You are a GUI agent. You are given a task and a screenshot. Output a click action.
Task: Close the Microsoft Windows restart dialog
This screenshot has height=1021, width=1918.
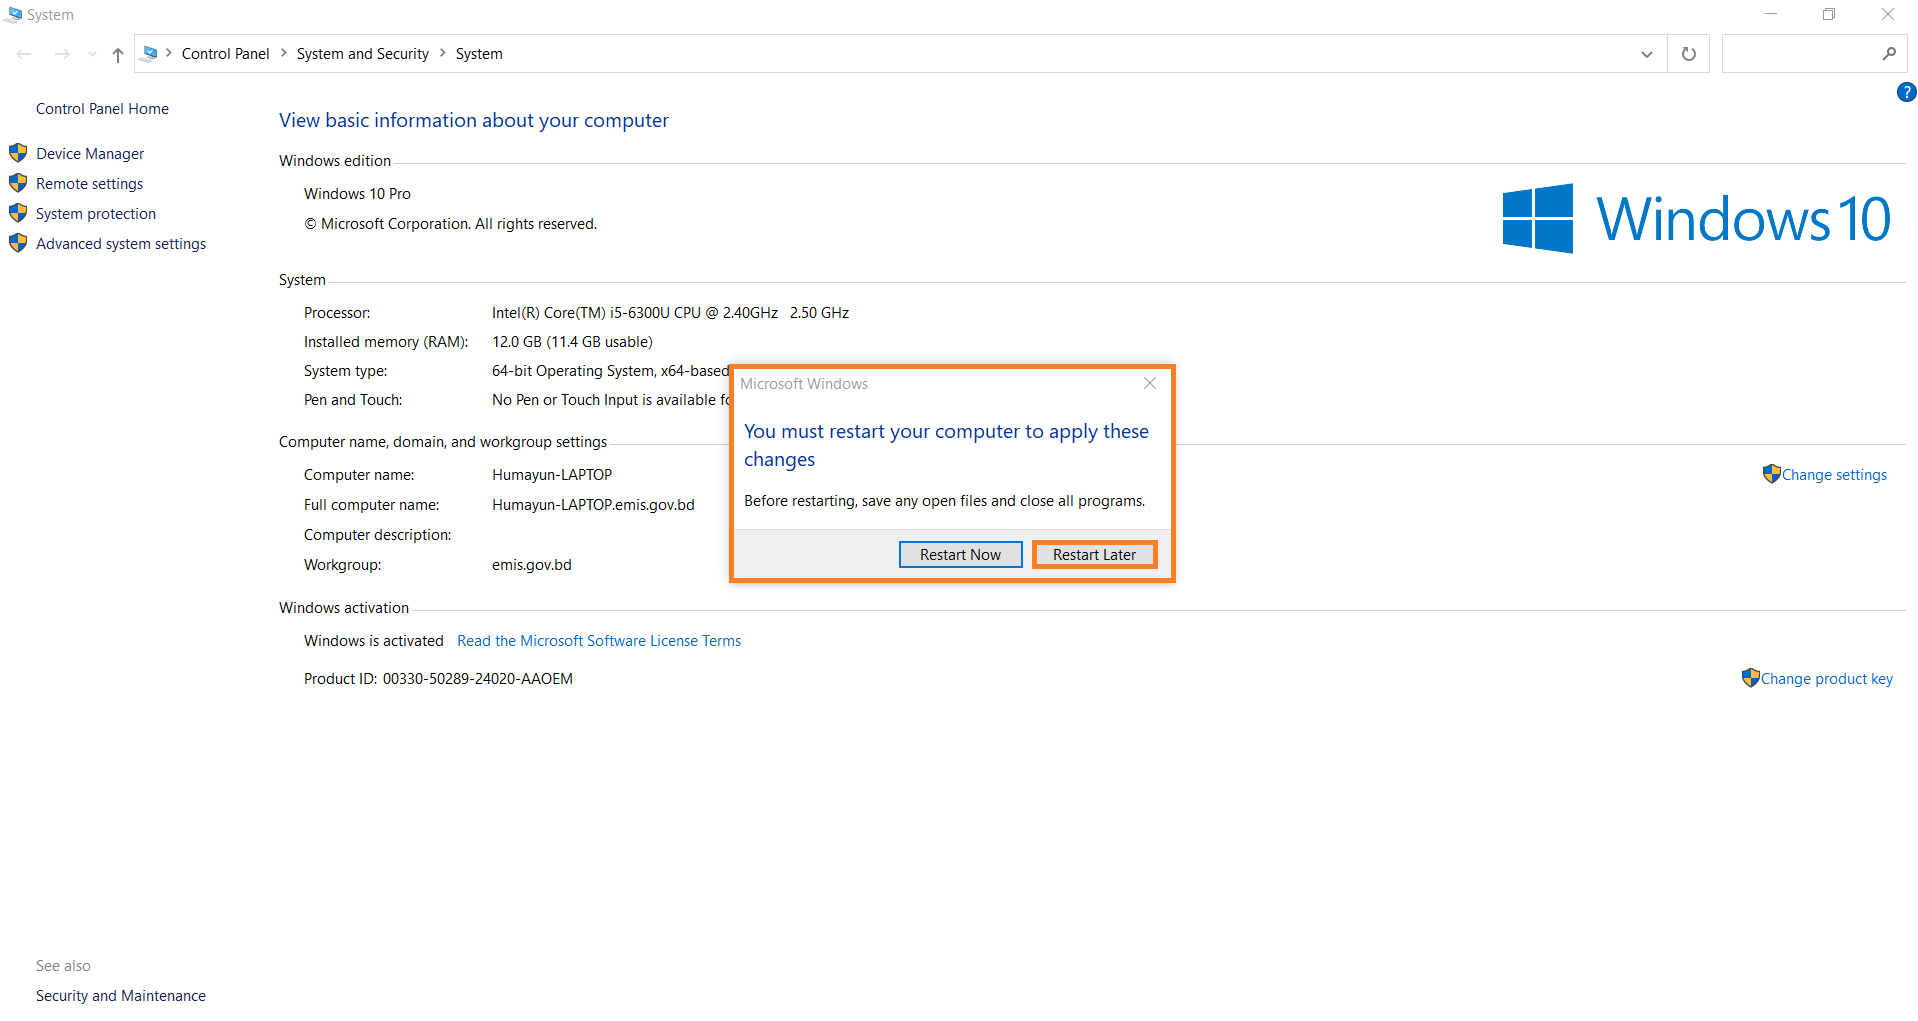click(1150, 384)
